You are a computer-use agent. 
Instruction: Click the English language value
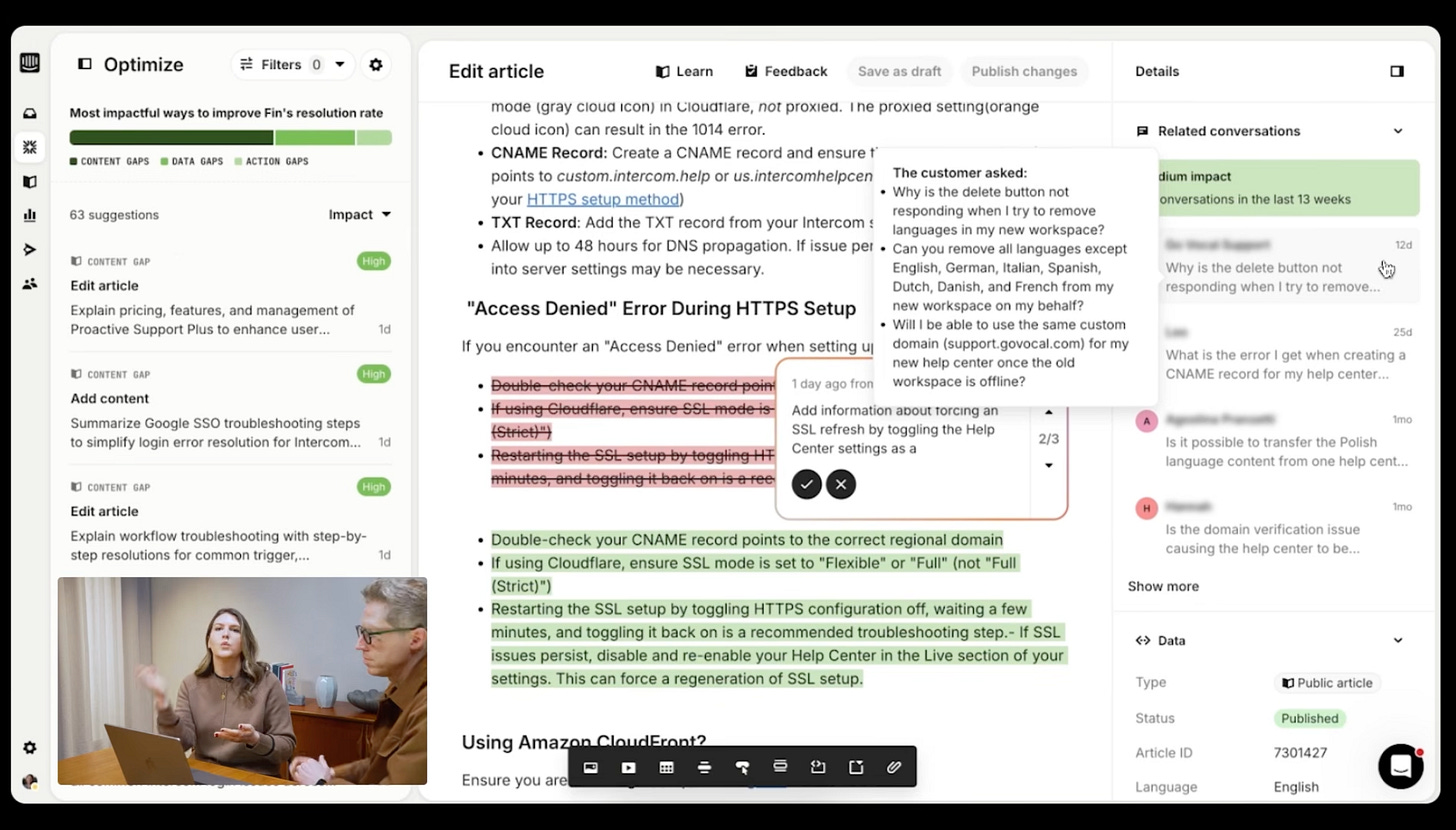[1296, 786]
